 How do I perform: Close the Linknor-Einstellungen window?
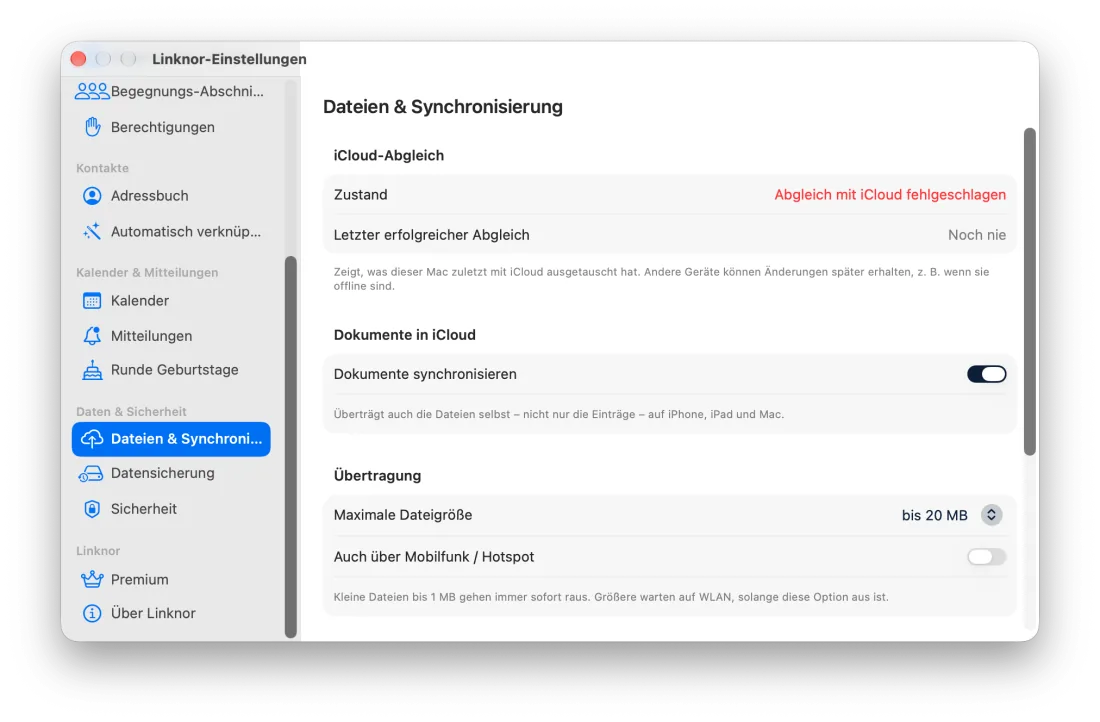[79, 59]
